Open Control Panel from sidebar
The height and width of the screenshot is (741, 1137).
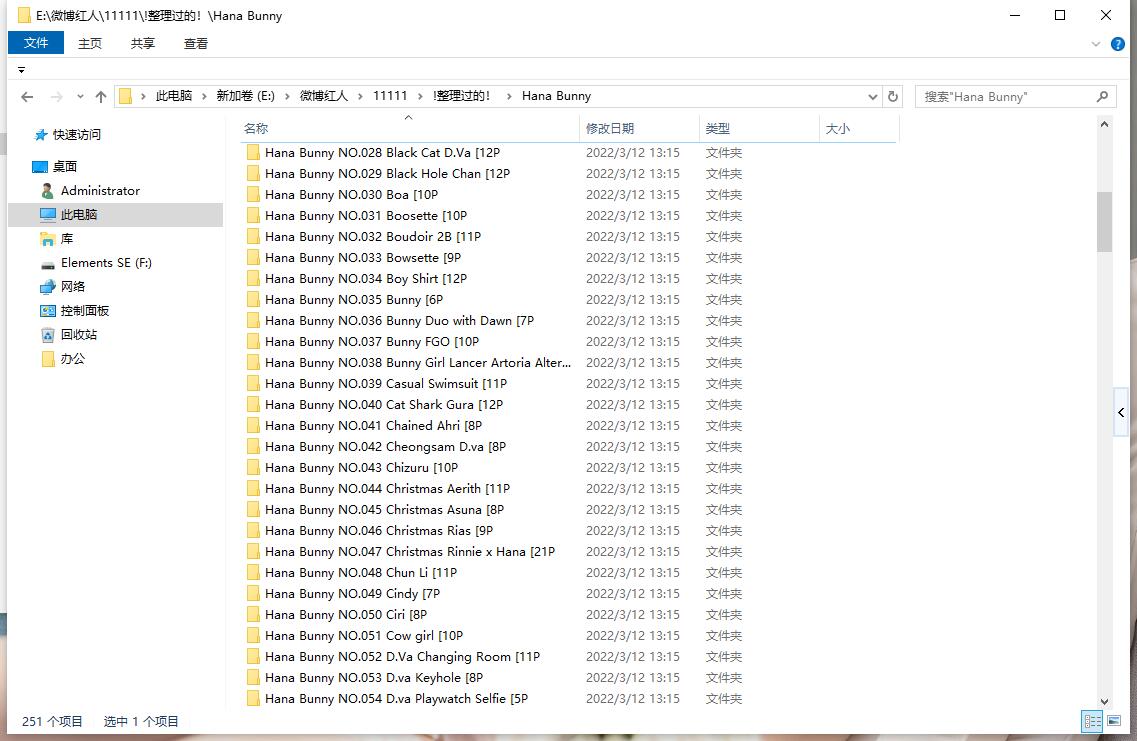85,310
